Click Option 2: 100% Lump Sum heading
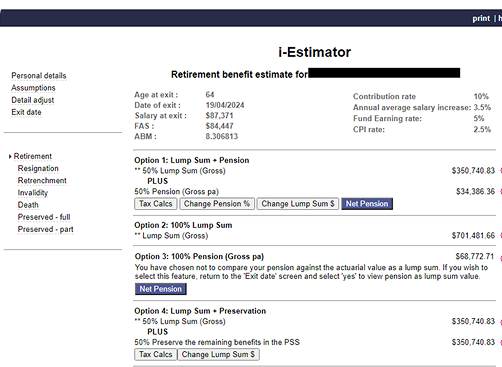Image resolution: width=502 pixels, height=367 pixels. (183, 225)
